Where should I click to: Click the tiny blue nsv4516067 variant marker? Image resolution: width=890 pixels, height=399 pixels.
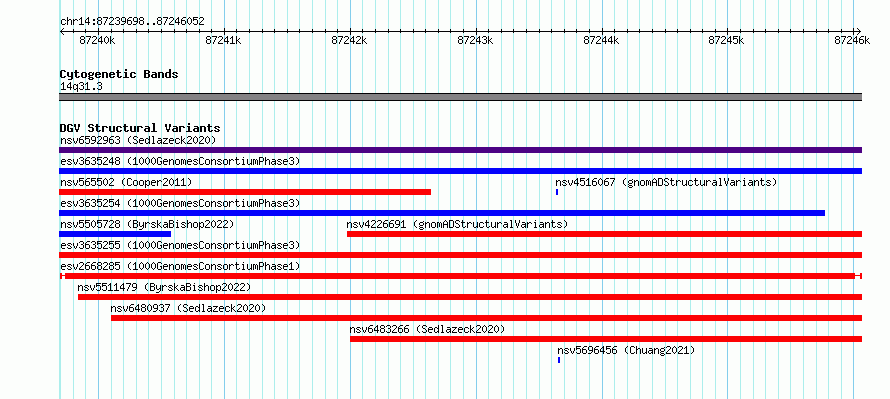[x=557, y=192]
